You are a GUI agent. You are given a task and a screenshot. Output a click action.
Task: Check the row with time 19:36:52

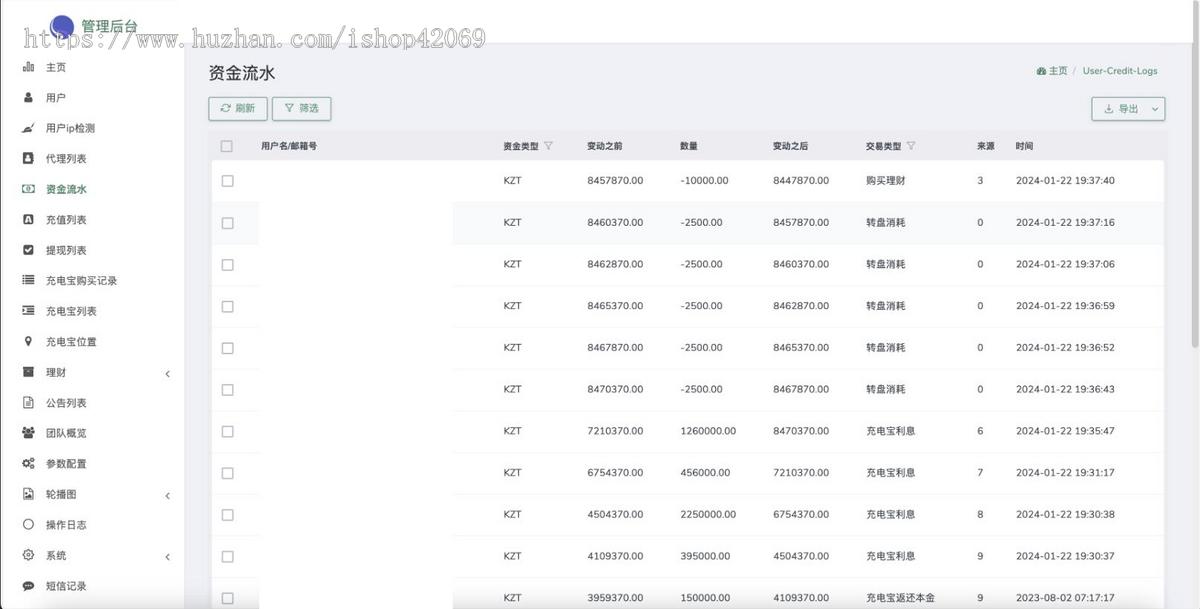(227, 348)
